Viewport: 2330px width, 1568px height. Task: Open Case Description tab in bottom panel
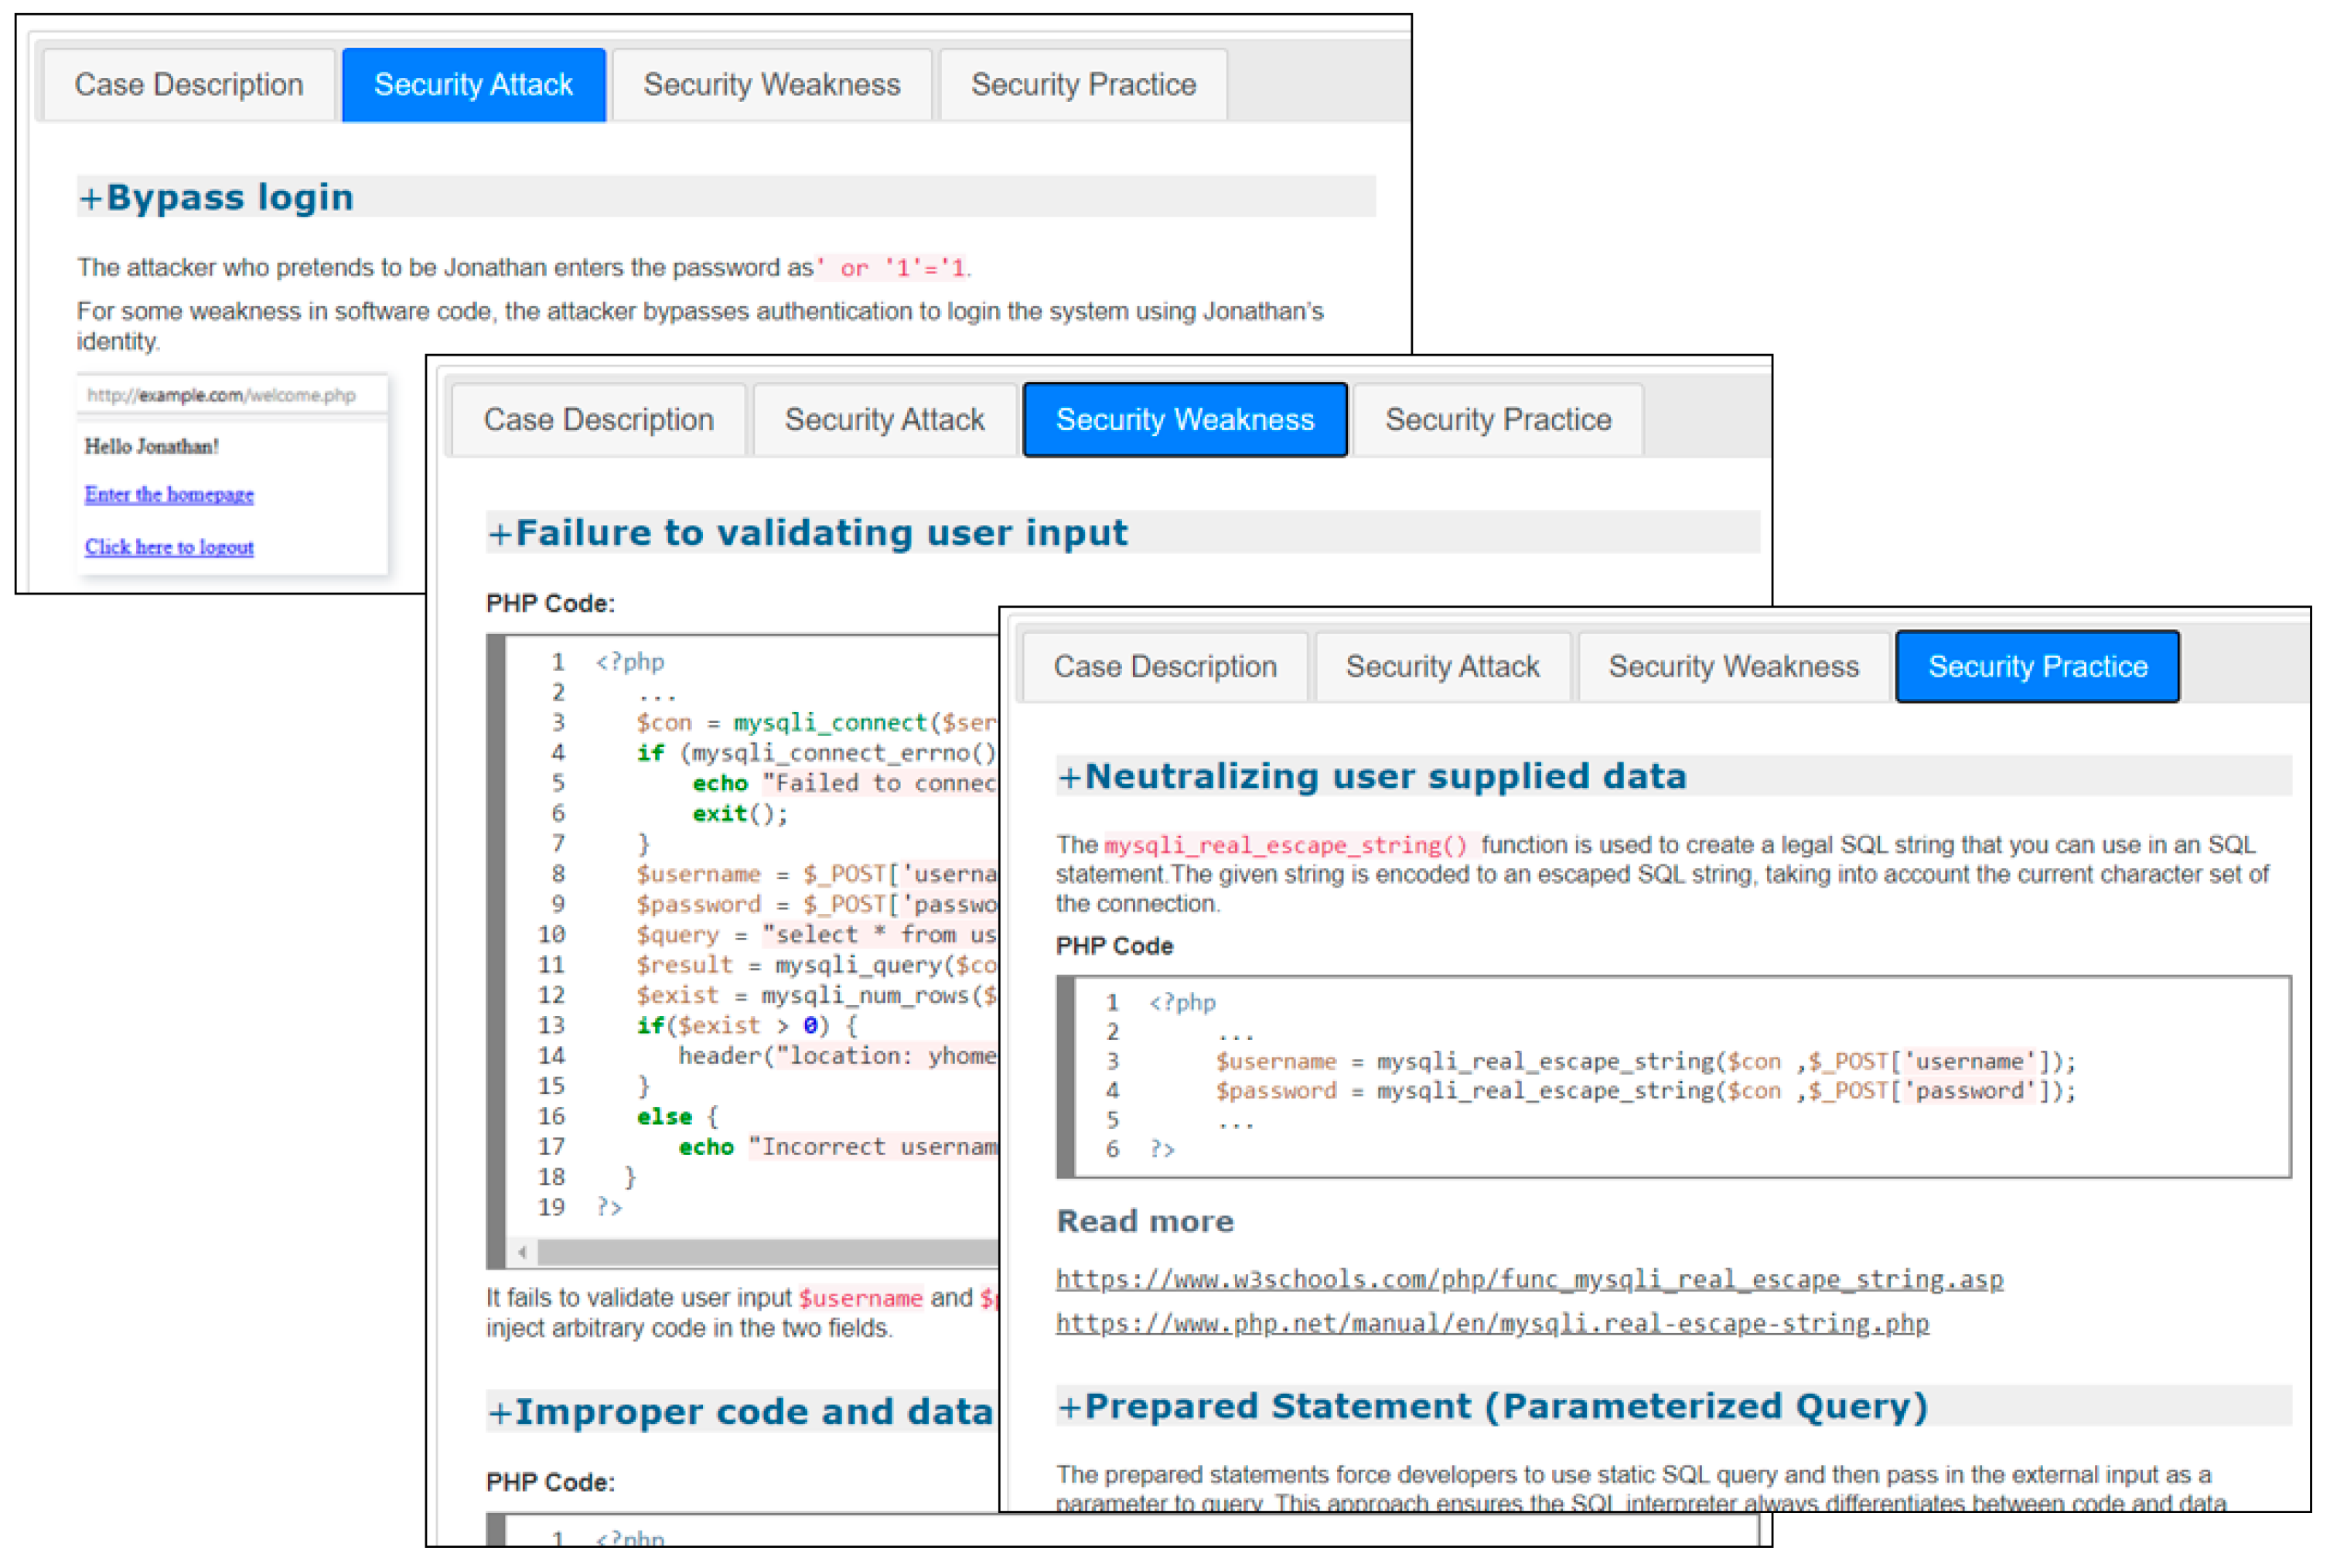1164,667
